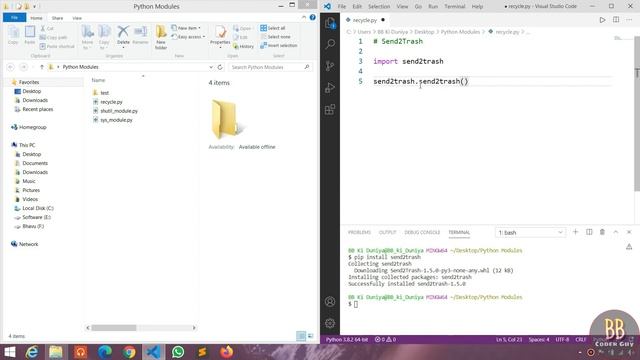Image resolution: width=640 pixels, height=360 pixels.
Task: Switch to the DEBUG CONSOLE tab
Action: (x=422, y=232)
